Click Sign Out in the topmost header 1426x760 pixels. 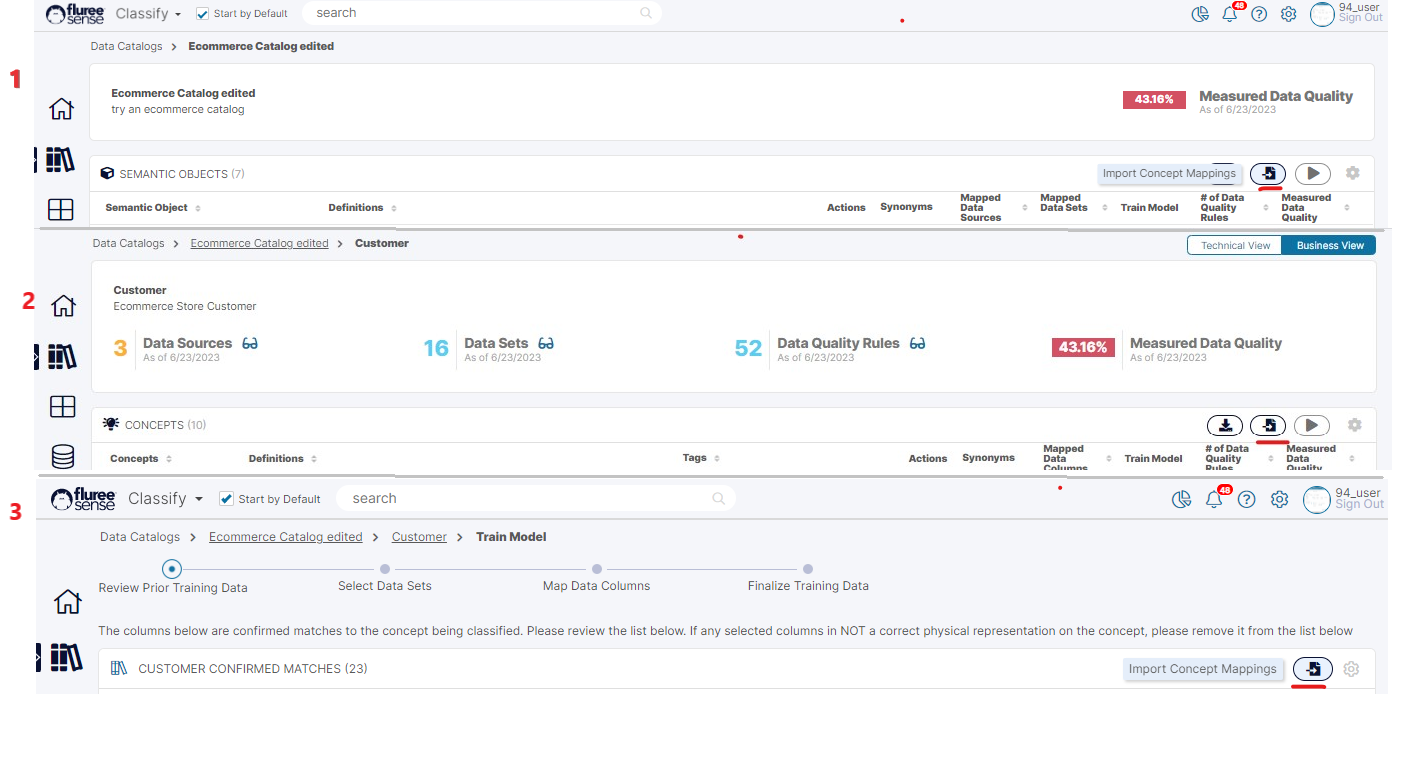click(x=1360, y=18)
